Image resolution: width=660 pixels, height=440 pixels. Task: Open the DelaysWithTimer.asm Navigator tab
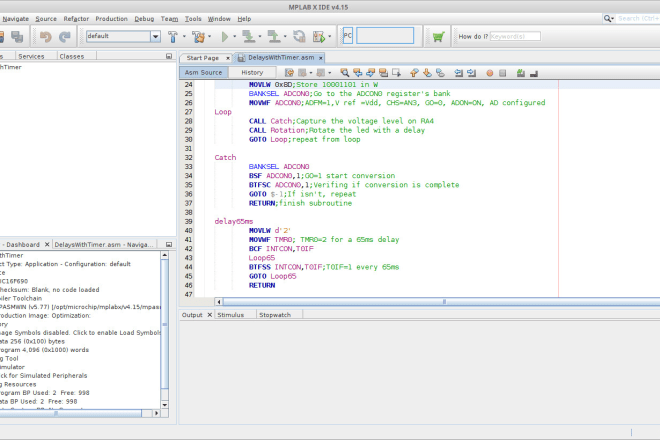(104, 245)
